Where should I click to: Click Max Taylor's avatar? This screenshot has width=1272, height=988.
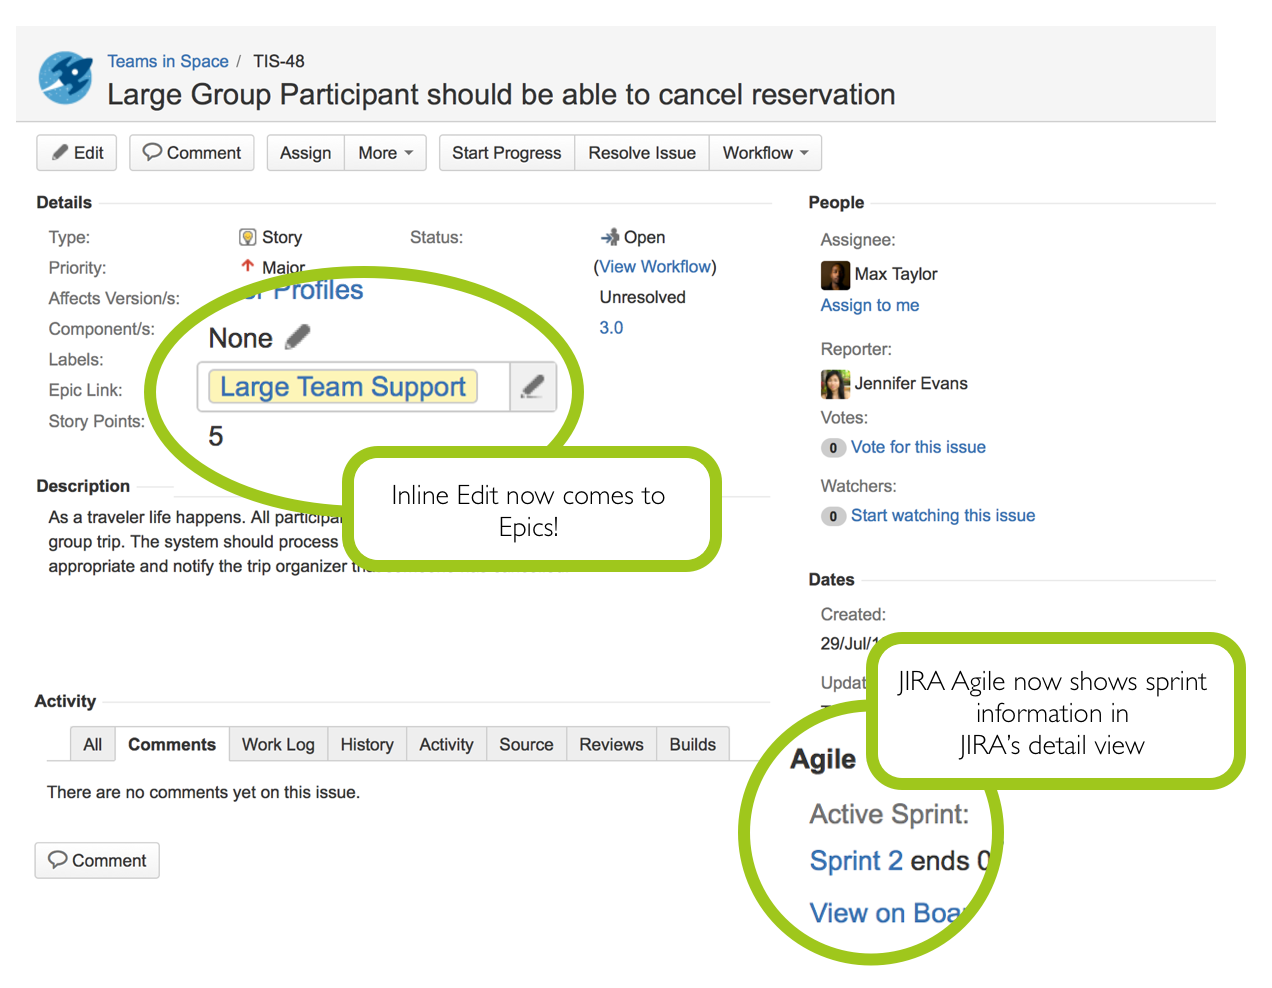[x=835, y=274]
